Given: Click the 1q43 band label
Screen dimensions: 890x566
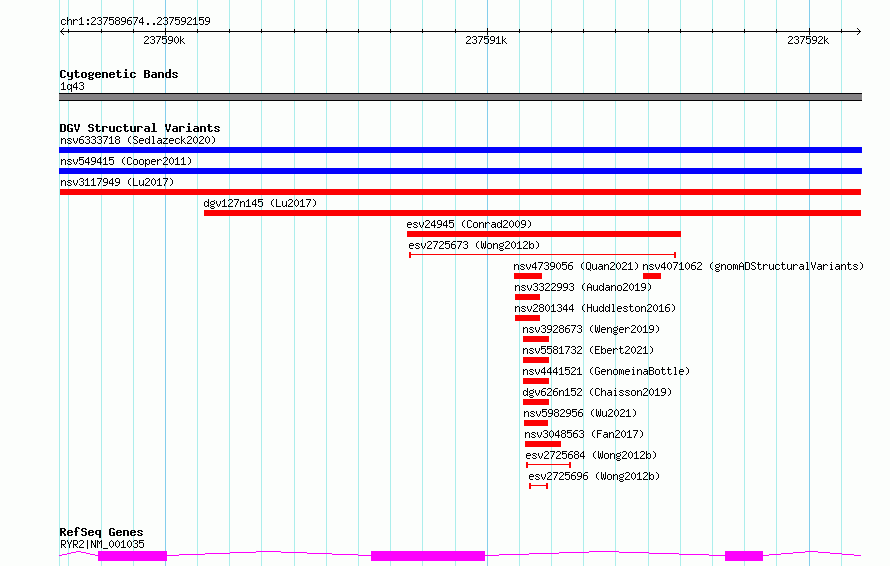Looking at the screenshot, I should (x=72, y=86).
